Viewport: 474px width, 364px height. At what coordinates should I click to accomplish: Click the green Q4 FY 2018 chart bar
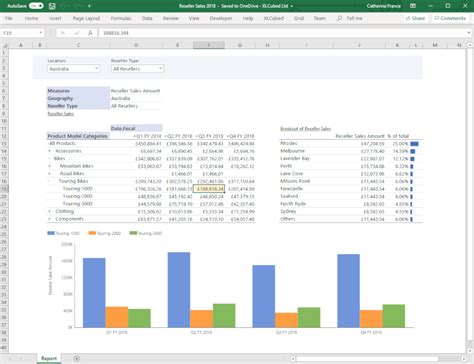click(394, 316)
